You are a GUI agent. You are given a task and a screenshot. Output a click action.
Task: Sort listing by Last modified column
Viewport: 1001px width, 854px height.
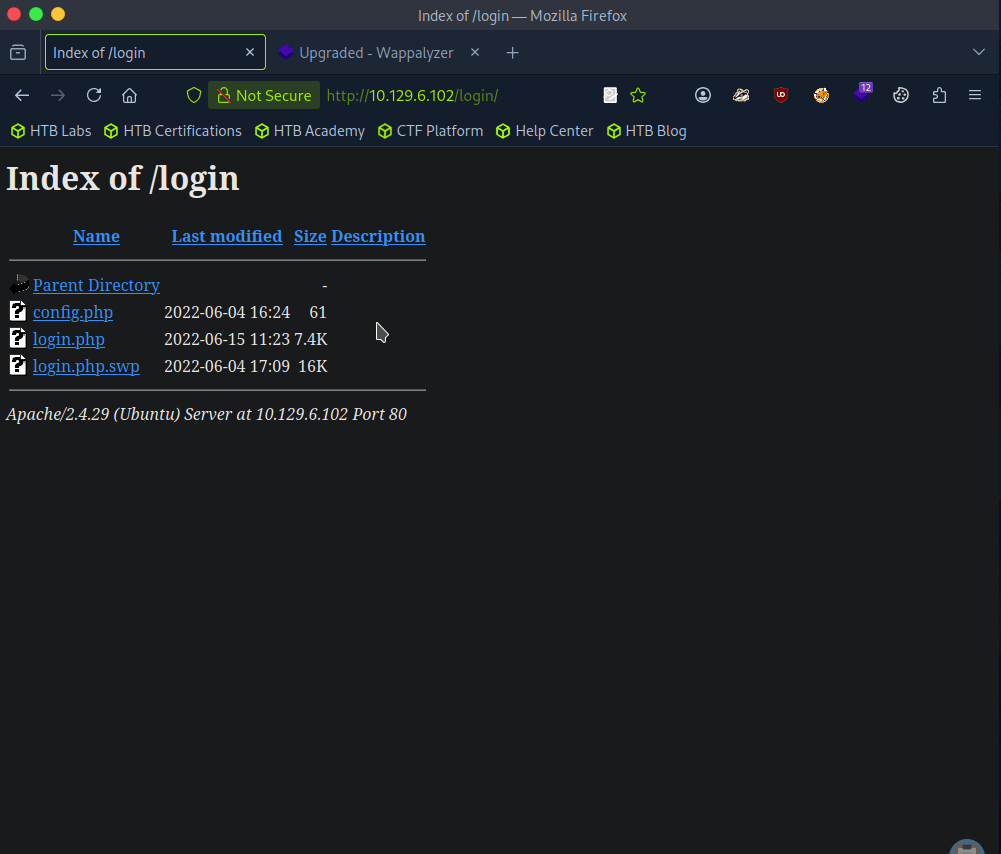click(x=227, y=236)
